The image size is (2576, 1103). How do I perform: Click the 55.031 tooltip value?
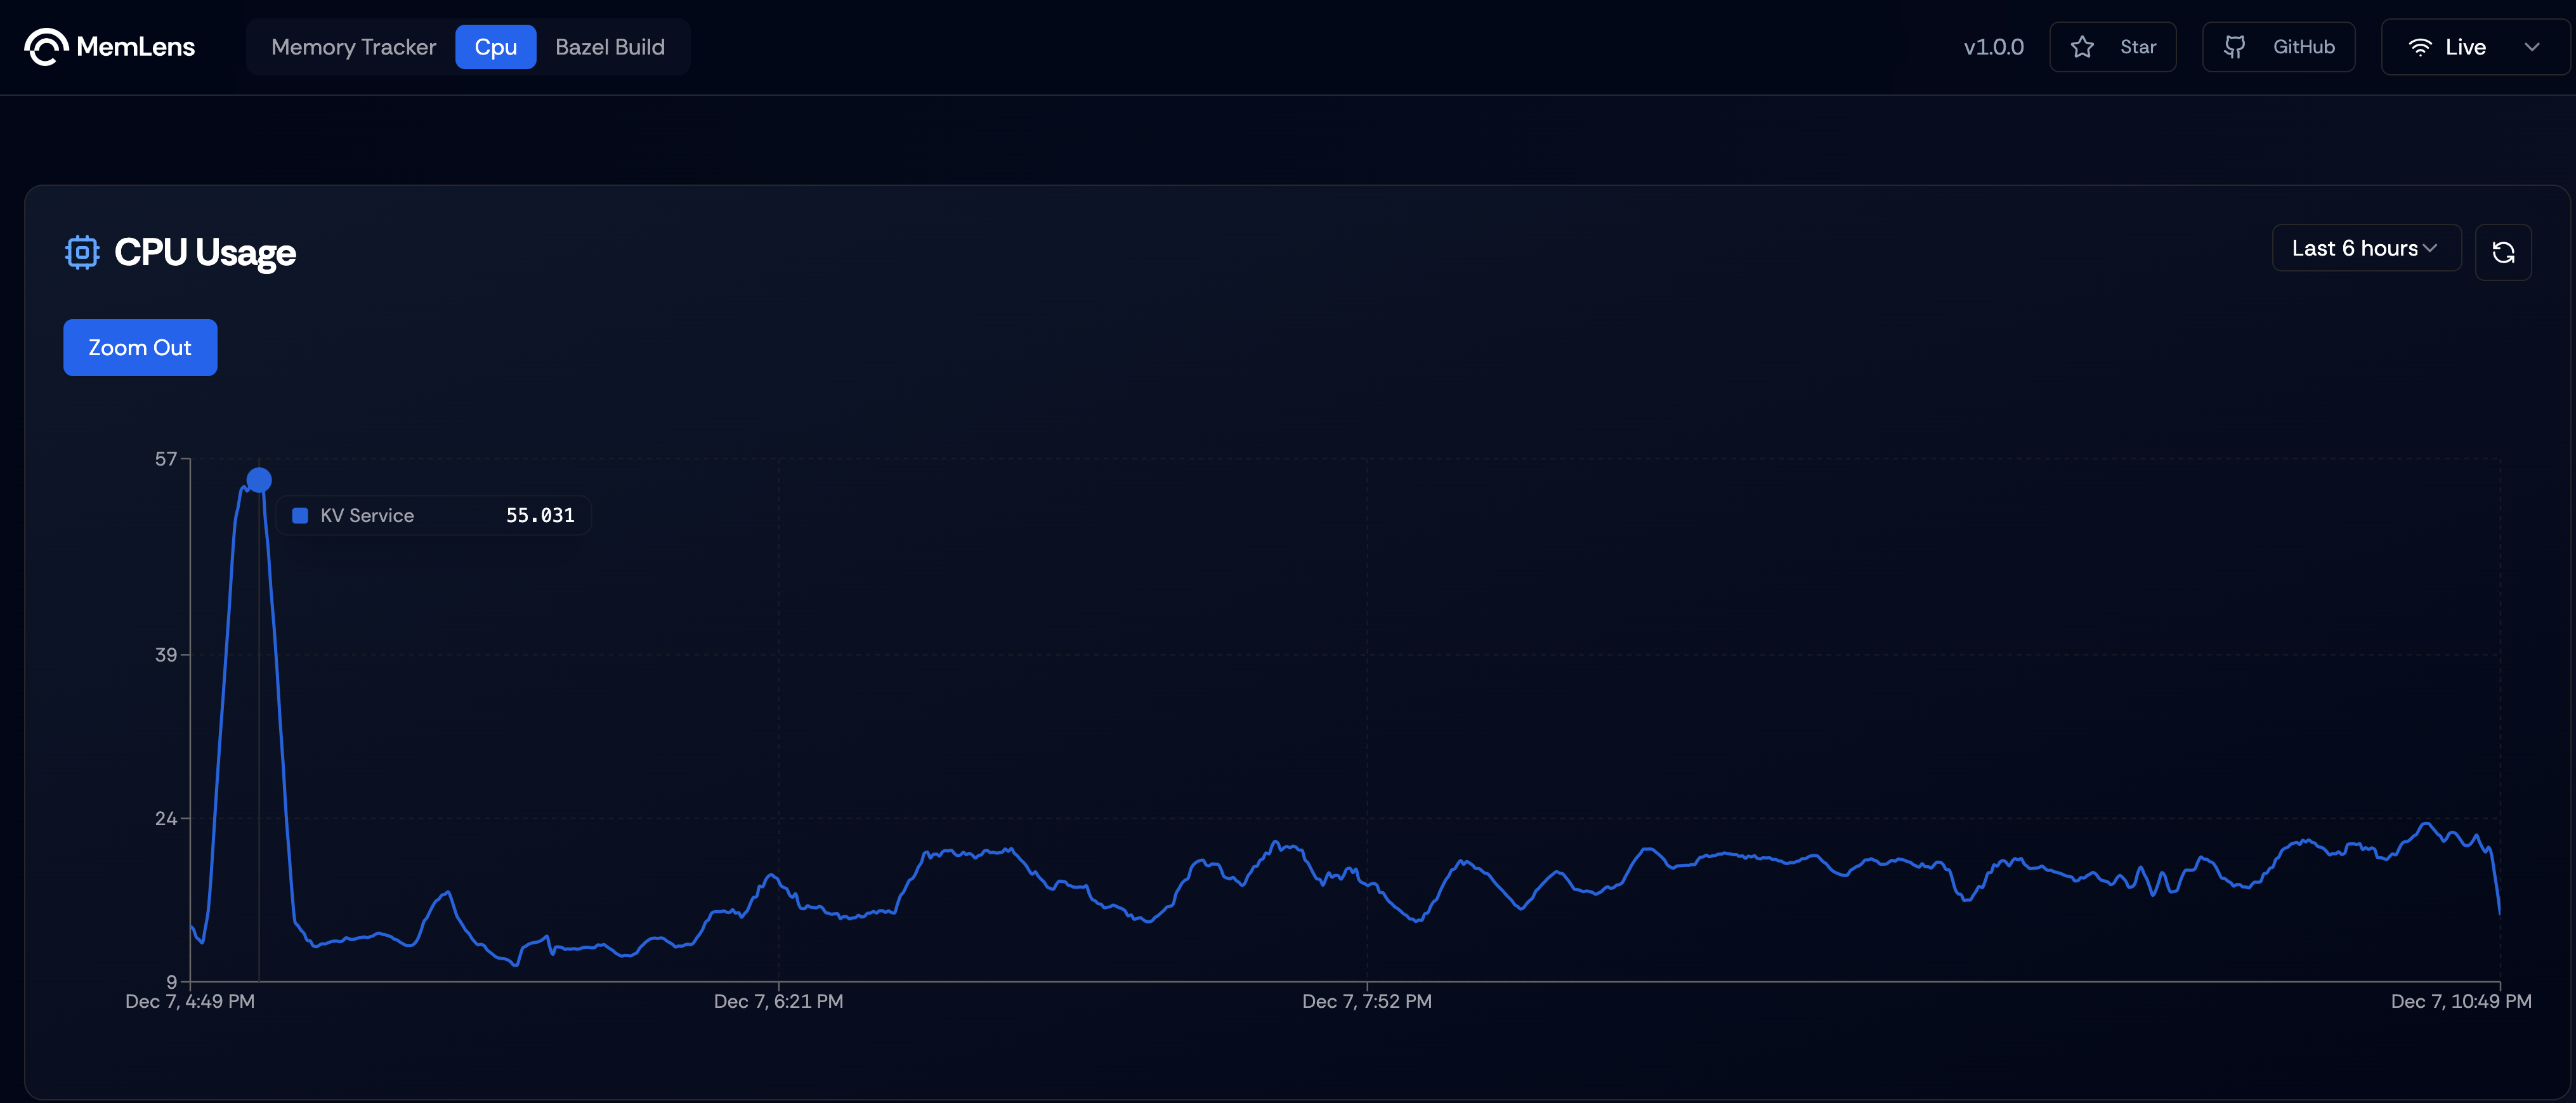click(540, 516)
